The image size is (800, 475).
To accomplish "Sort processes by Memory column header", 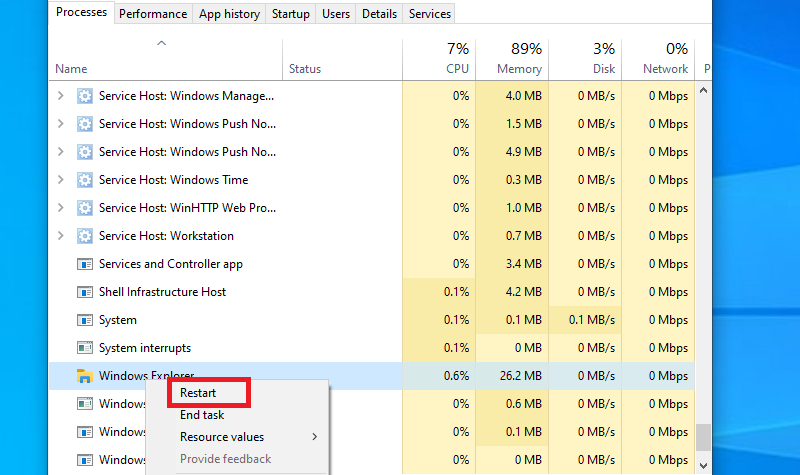I will point(512,59).
